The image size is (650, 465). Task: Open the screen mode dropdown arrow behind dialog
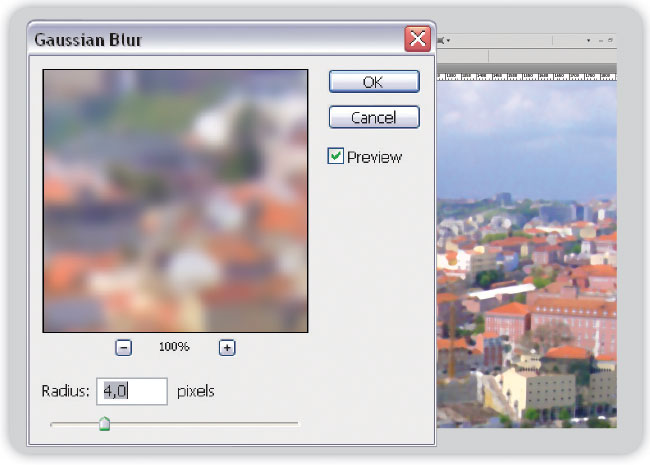[448, 40]
